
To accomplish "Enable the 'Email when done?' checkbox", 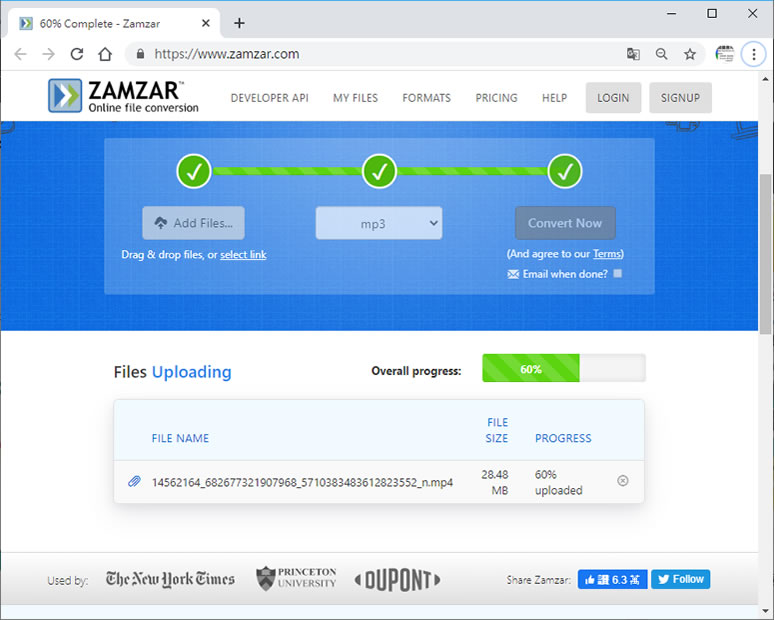I will click(618, 273).
